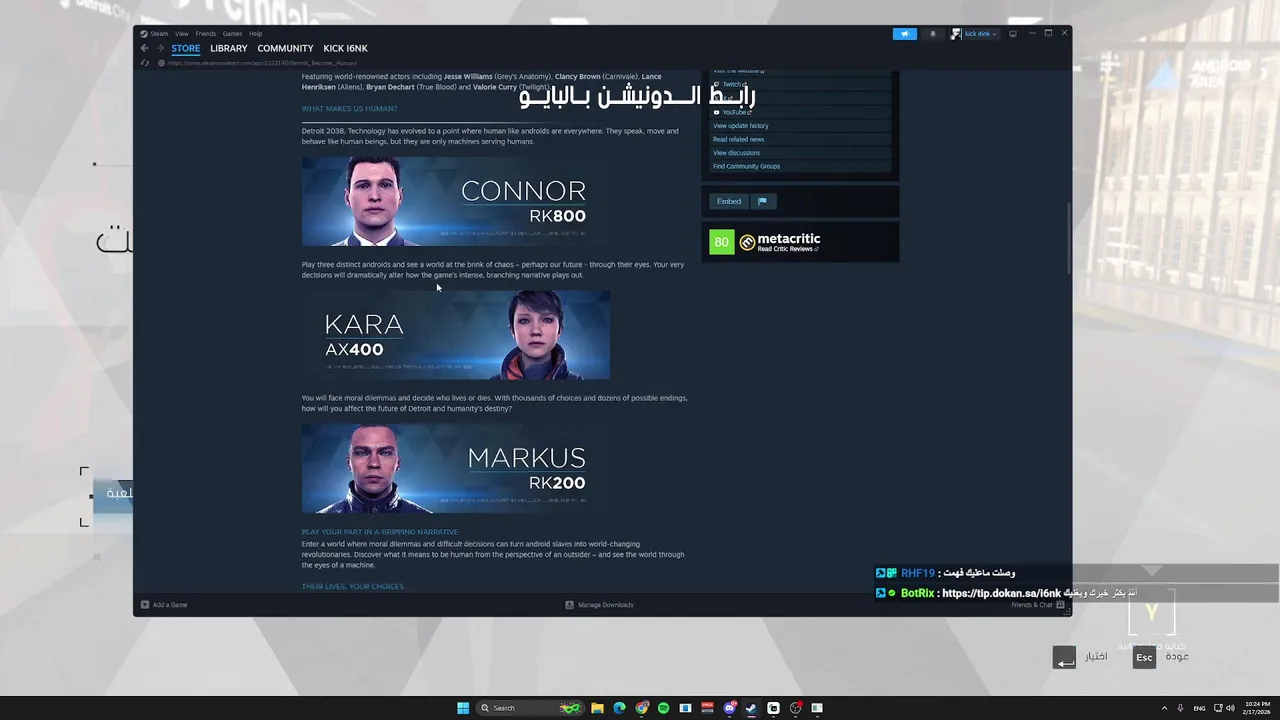Switch to the COMMUNITY tab

coord(285,48)
